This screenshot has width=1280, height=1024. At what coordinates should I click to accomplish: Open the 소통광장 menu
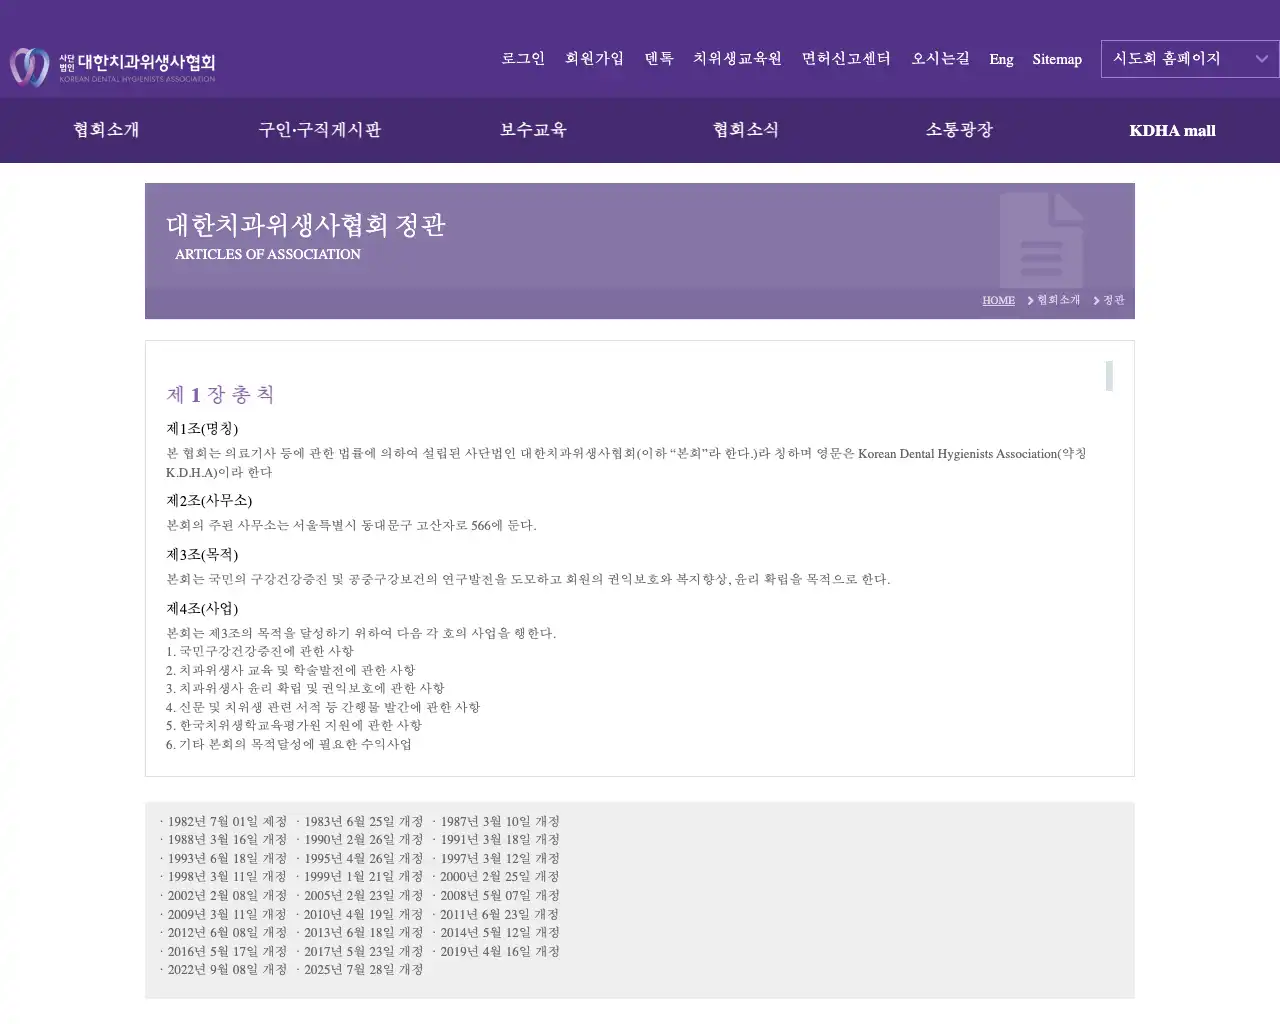click(958, 129)
